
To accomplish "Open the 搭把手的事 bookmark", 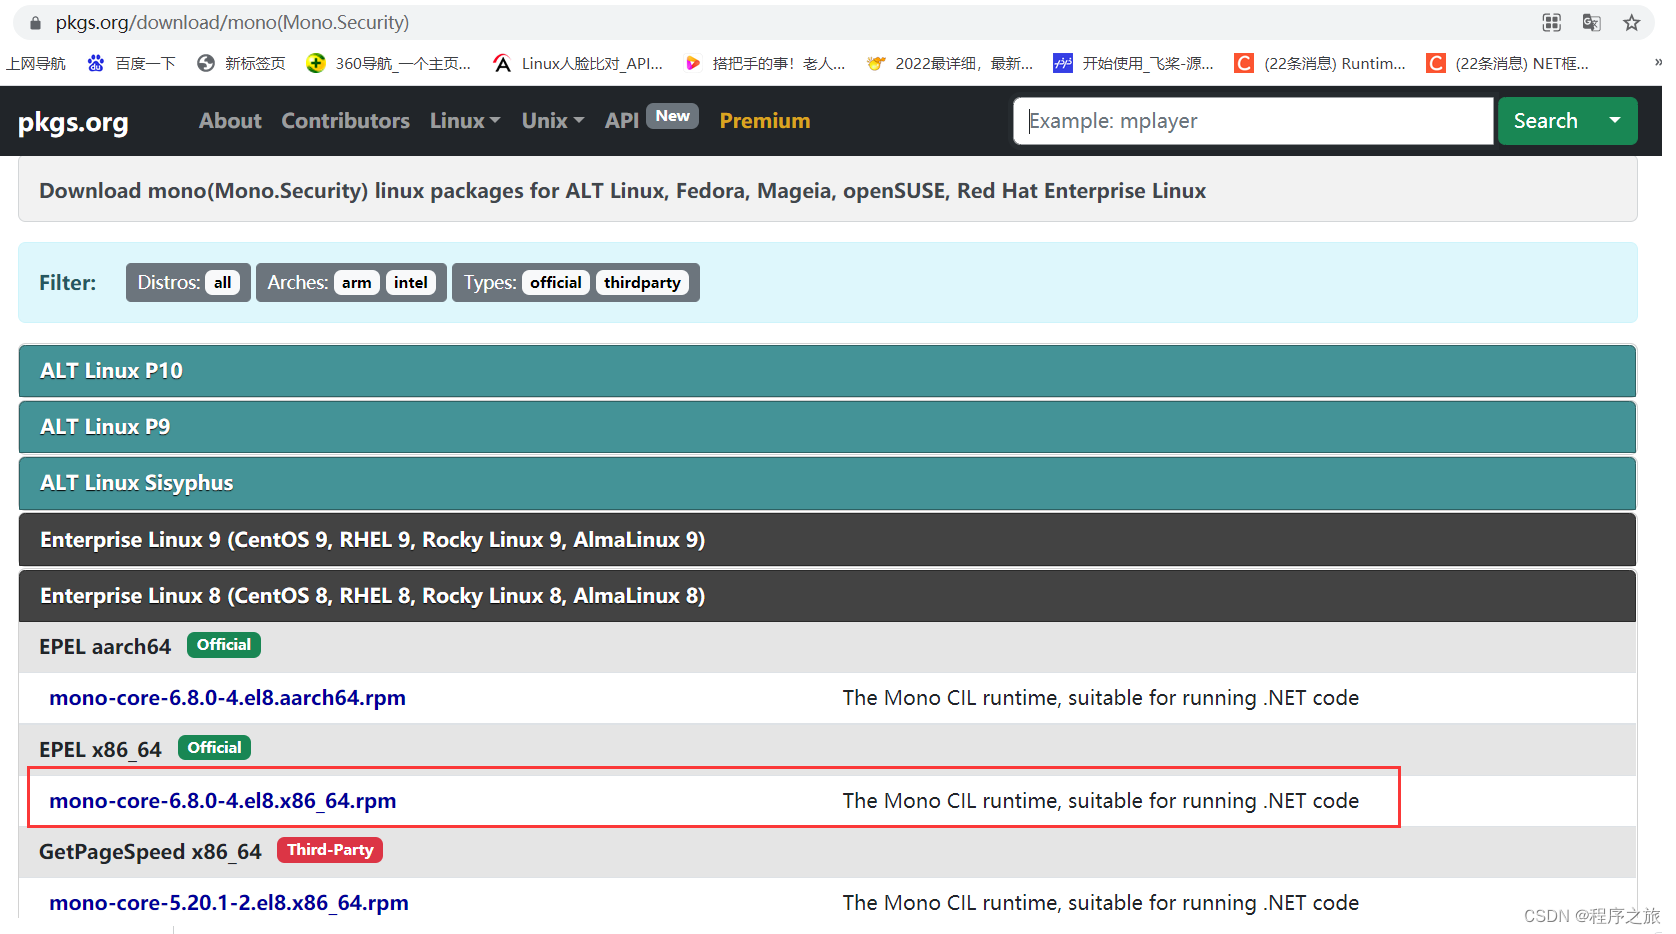I will (764, 63).
